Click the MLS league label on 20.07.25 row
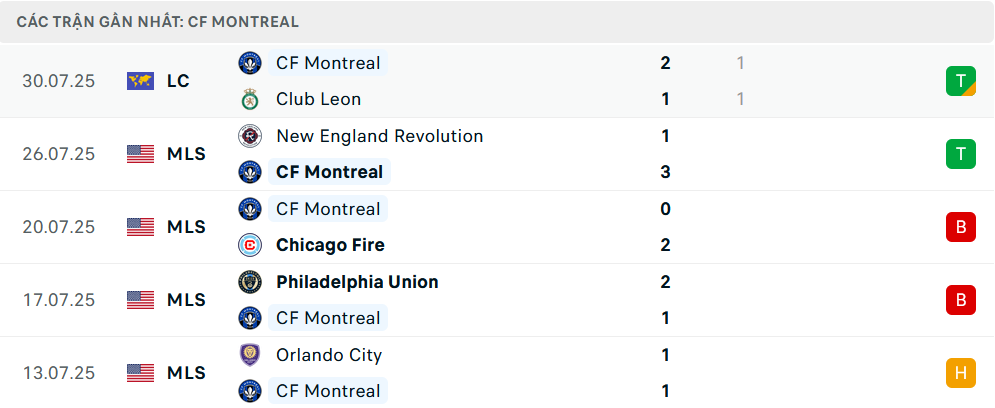The width and height of the screenshot is (995, 408). coord(187,227)
